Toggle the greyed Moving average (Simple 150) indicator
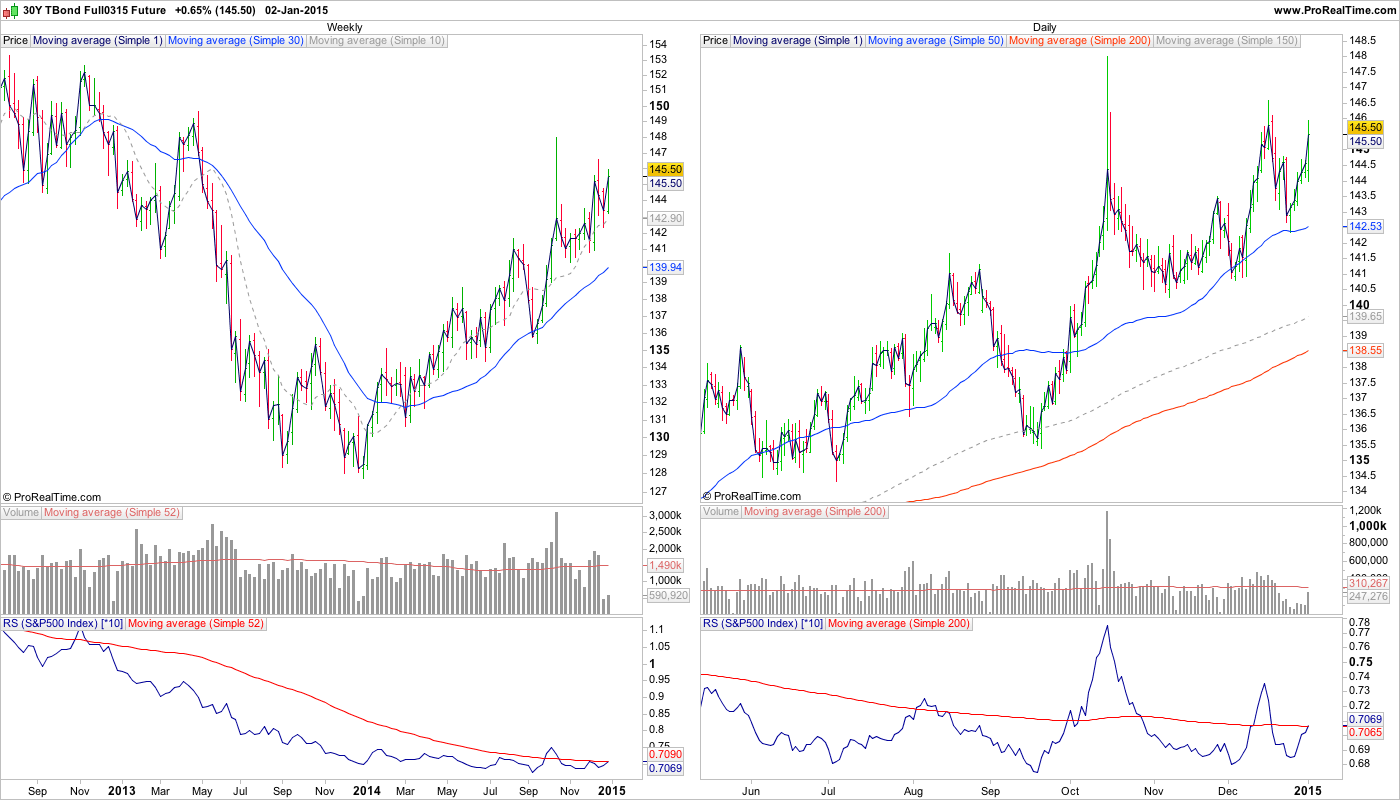This screenshot has width=1400, height=800. (x=1226, y=41)
